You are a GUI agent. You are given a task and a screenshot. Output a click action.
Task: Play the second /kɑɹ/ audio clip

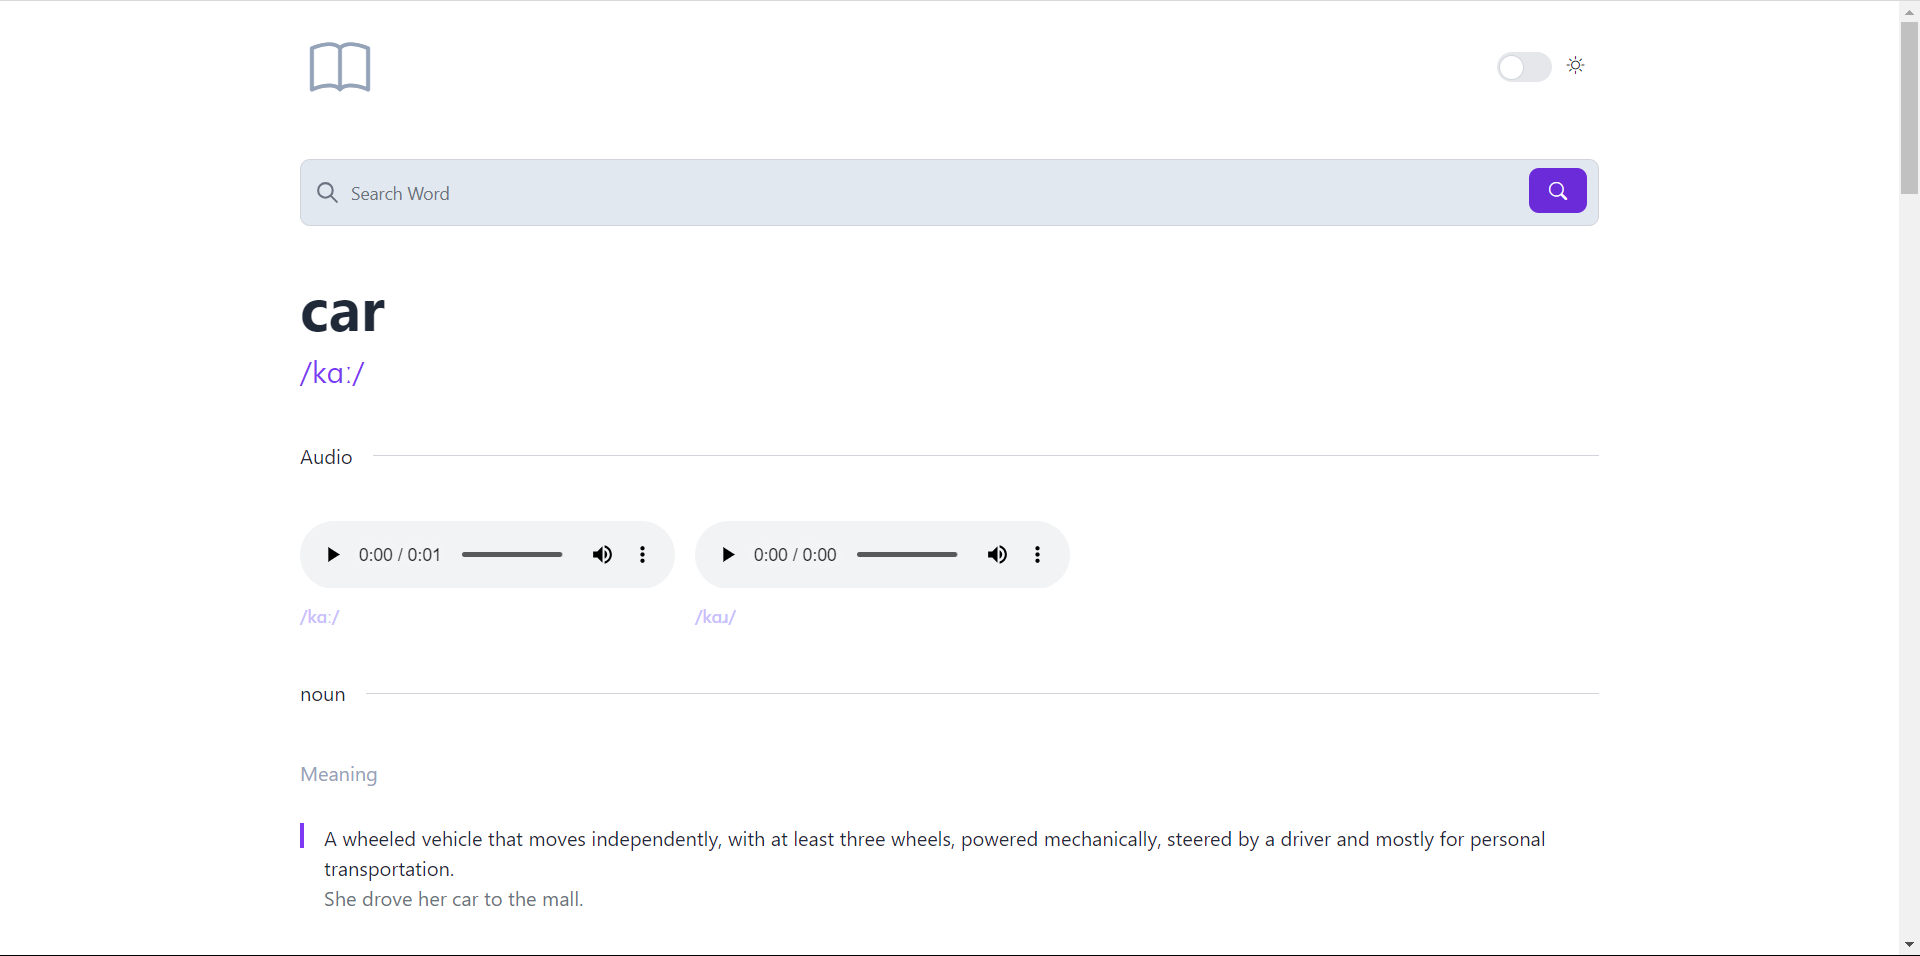(728, 555)
